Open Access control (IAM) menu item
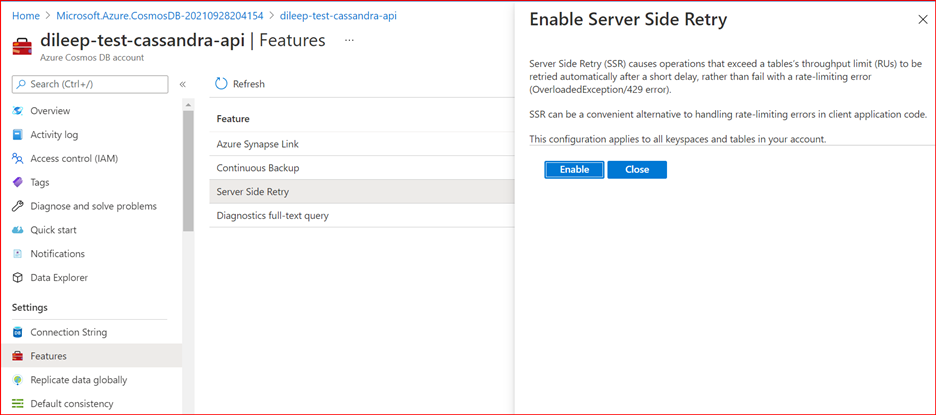The width and height of the screenshot is (936, 415). [x=74, y=159]
